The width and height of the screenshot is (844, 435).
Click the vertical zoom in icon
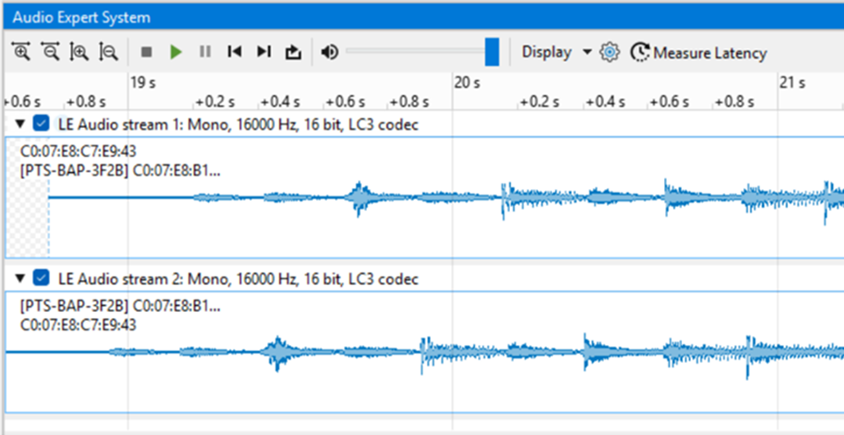(x=80, y=52)
